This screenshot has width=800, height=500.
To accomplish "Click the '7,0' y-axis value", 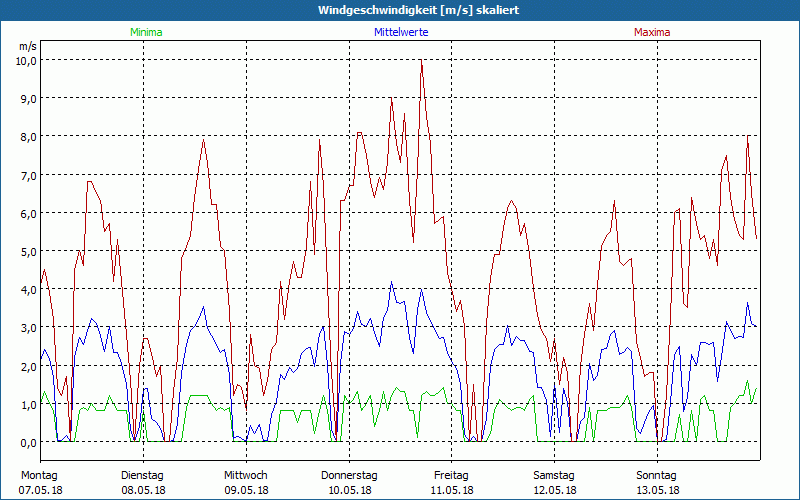I will coord(29,175).
